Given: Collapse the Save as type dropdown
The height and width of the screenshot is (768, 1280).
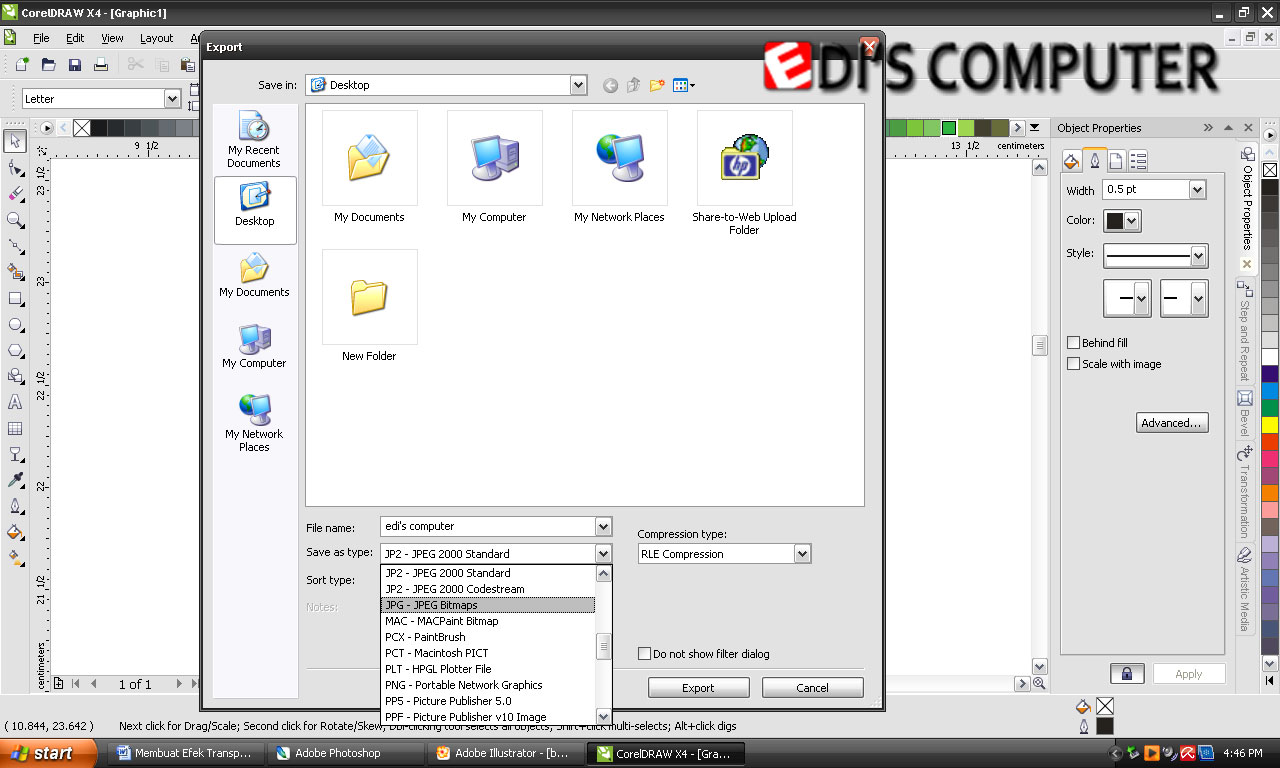Looking at the screenshot, I should [603, 554].
